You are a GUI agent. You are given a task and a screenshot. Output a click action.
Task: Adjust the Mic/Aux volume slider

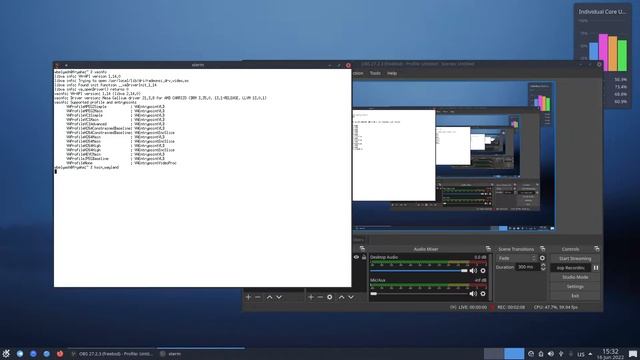coord(419,293)
